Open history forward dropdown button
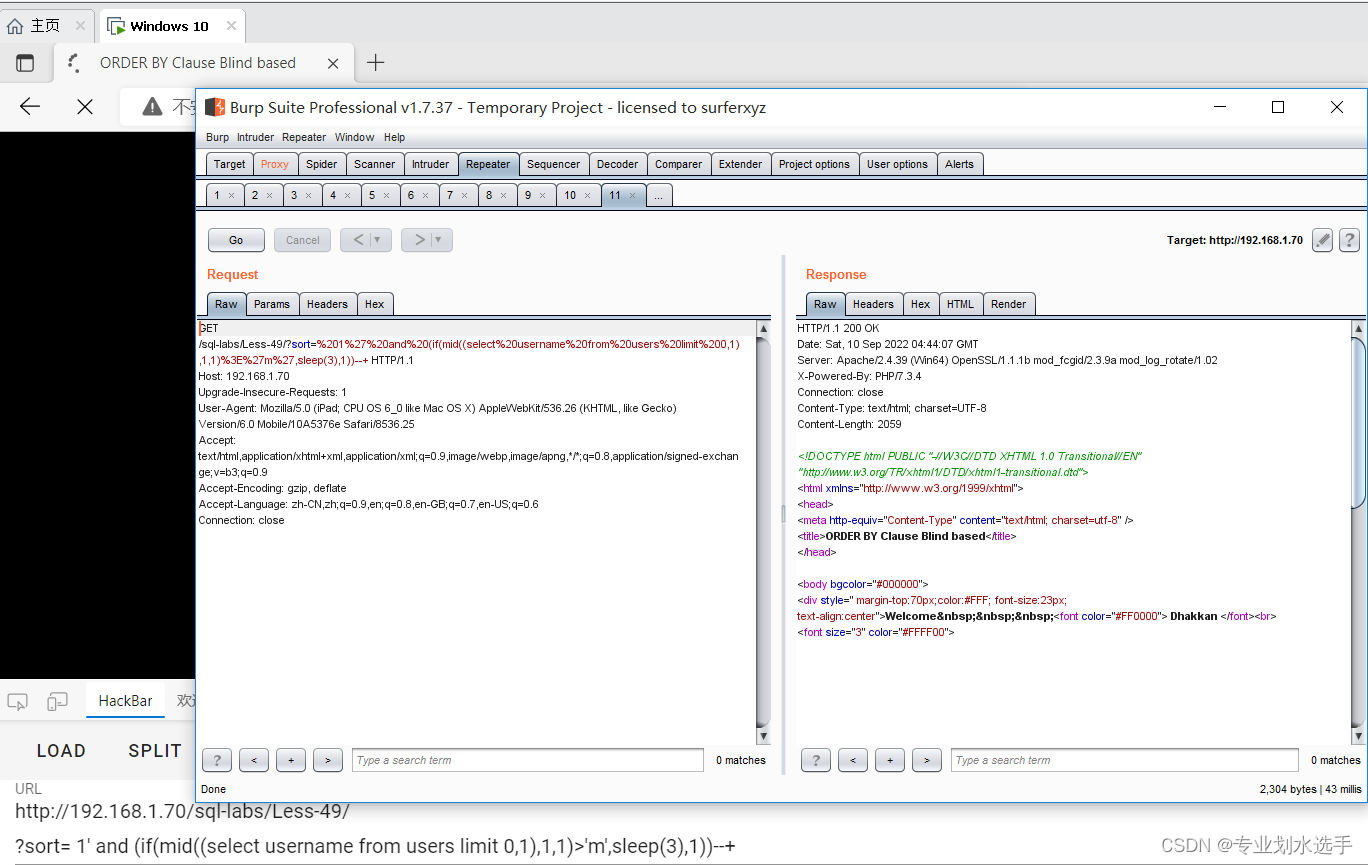This screenshot has height=865, width=1368. 427,240
